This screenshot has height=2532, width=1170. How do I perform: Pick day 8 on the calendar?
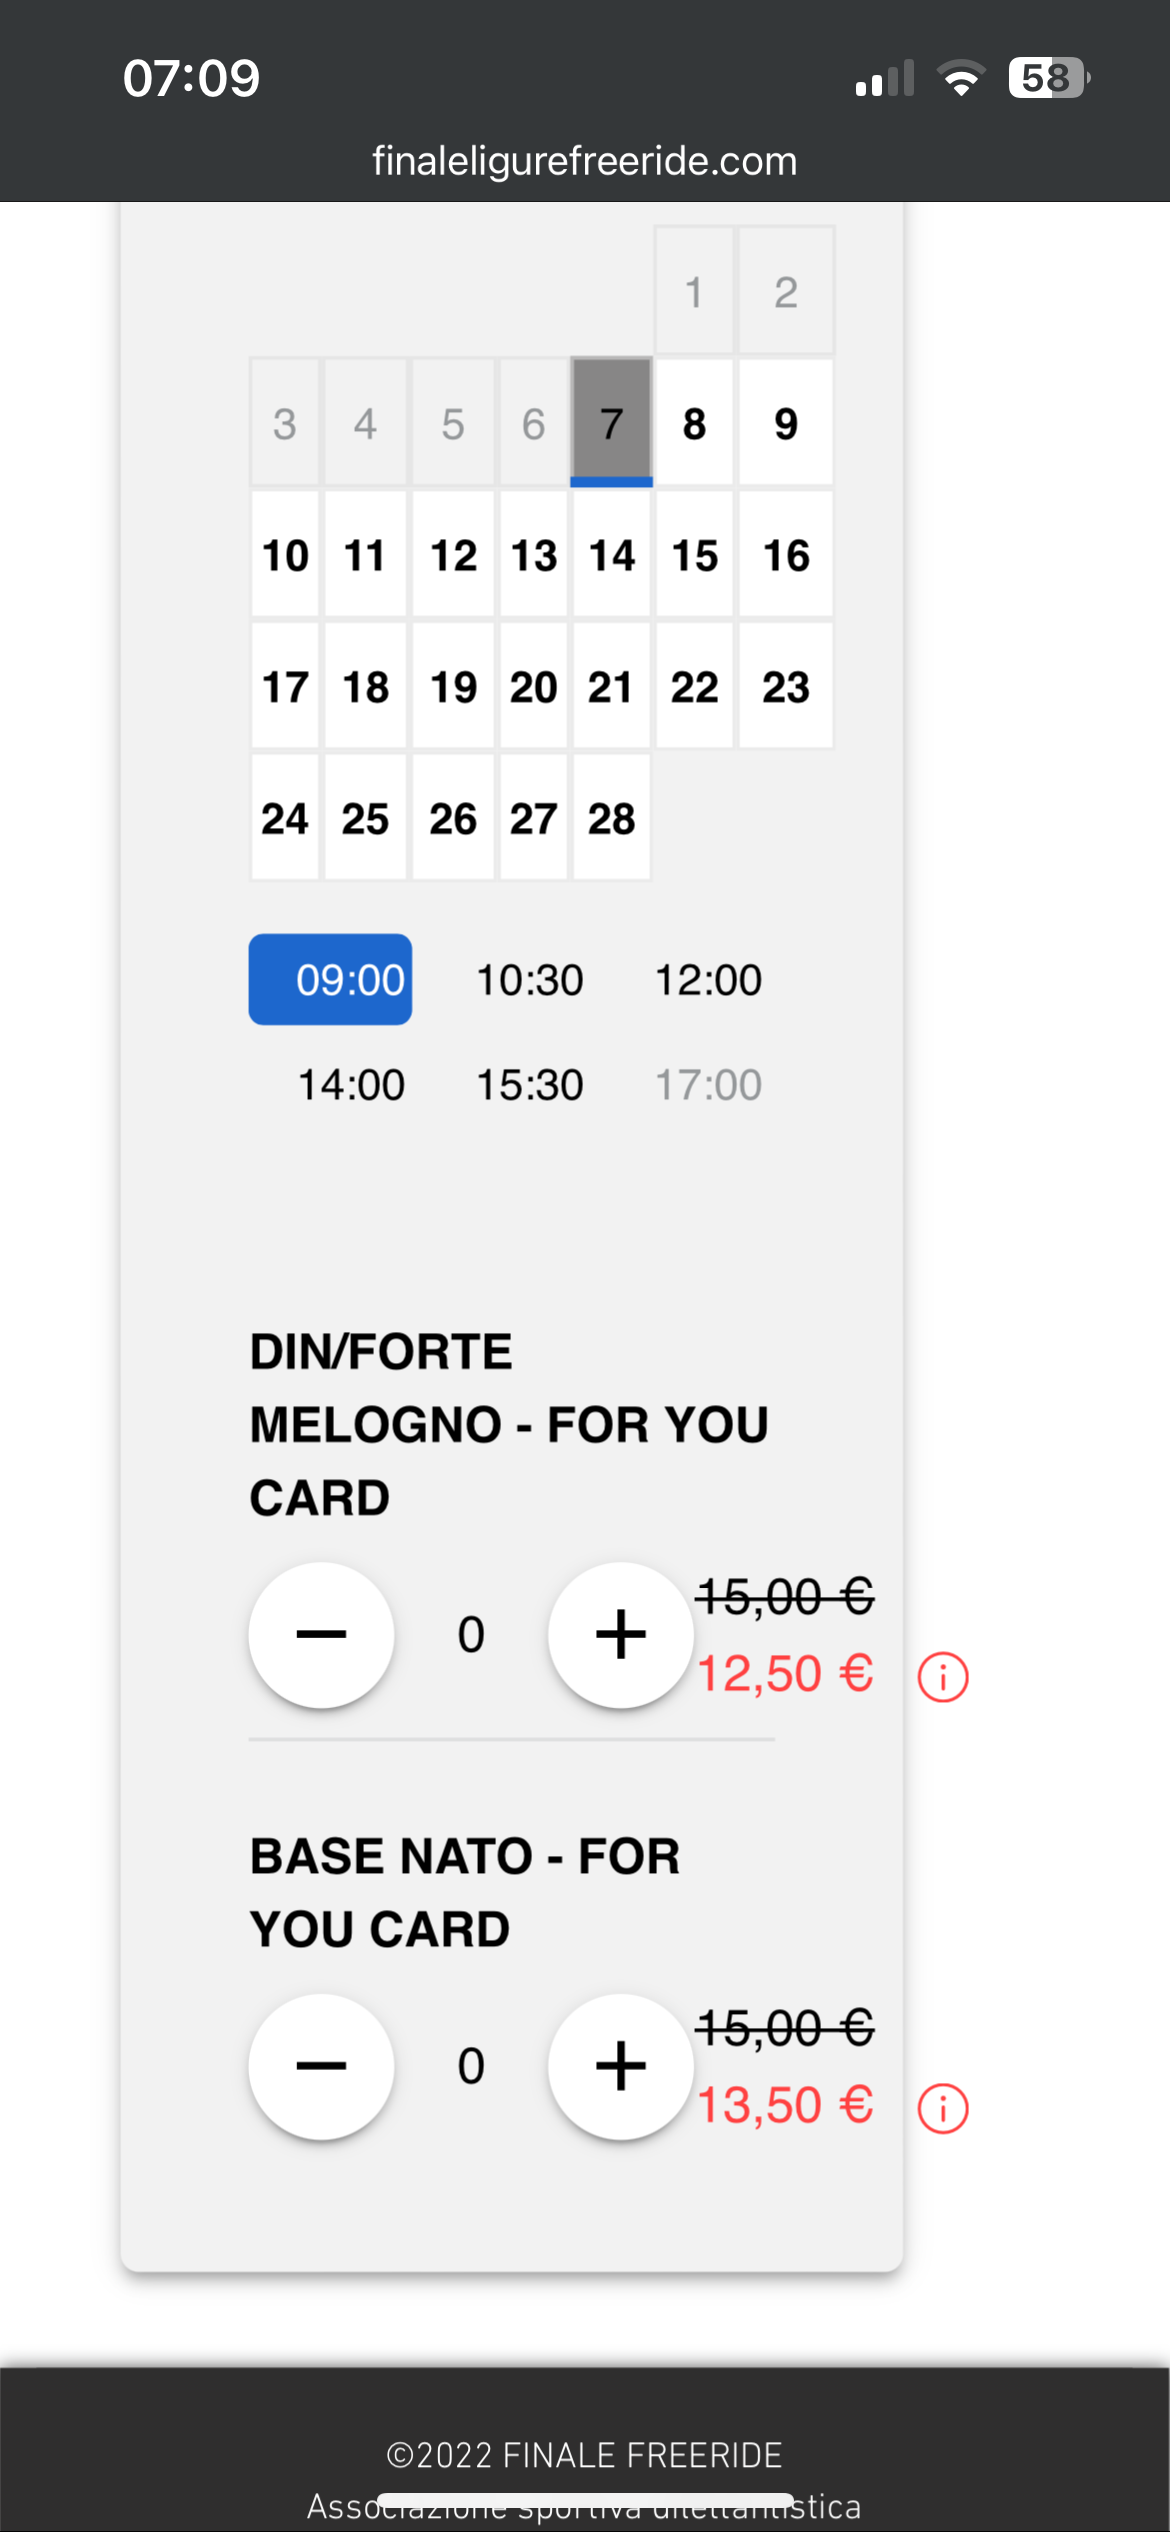pos(694,423)
